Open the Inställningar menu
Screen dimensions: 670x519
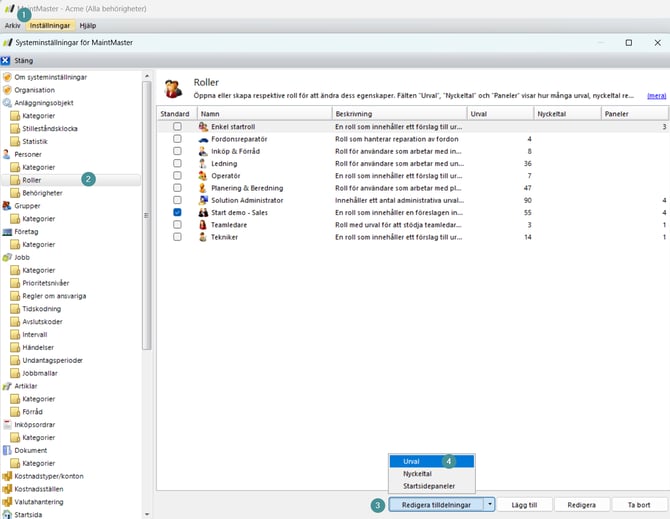pos(50,26)
